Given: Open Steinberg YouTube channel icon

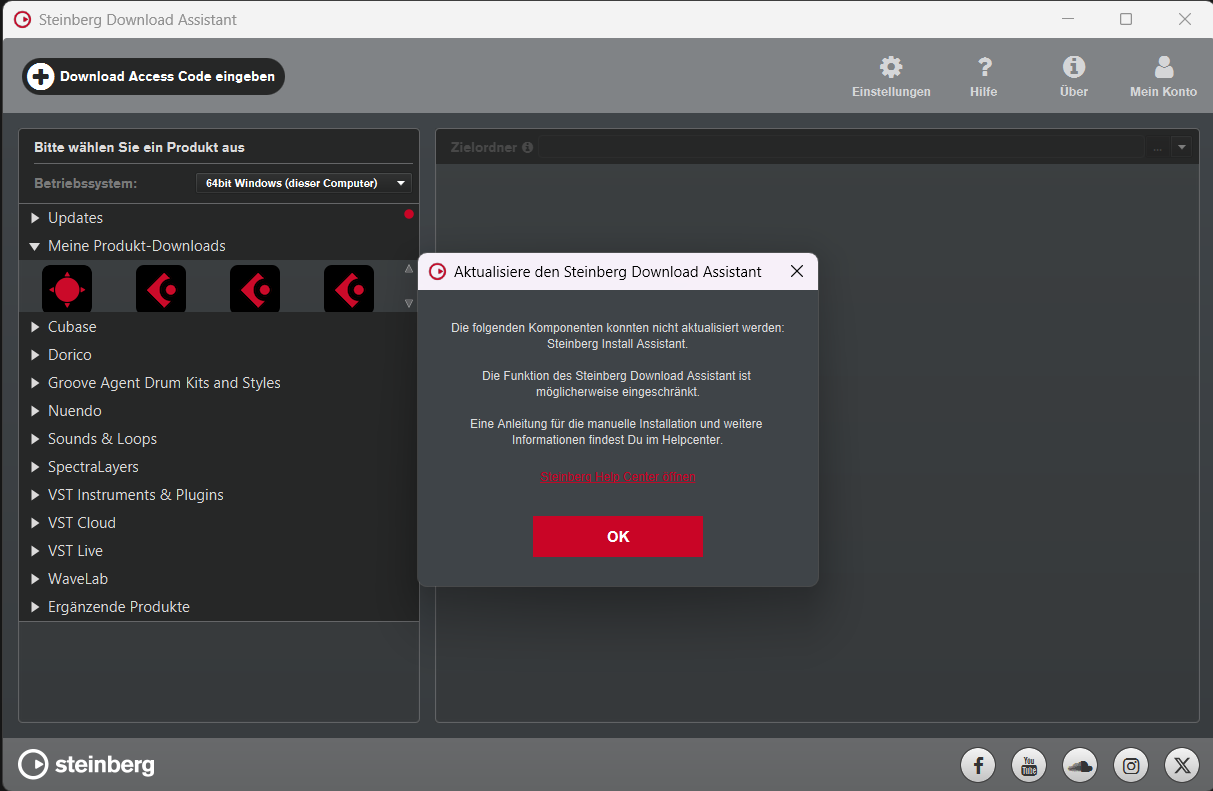Looking at the screenshot, I should pyautogui.click(x=1029, y=766).
